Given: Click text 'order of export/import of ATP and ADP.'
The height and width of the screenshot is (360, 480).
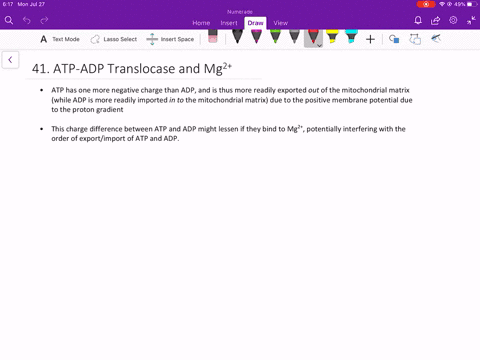Looking at the screenshot, I should (x=115, y=139).
